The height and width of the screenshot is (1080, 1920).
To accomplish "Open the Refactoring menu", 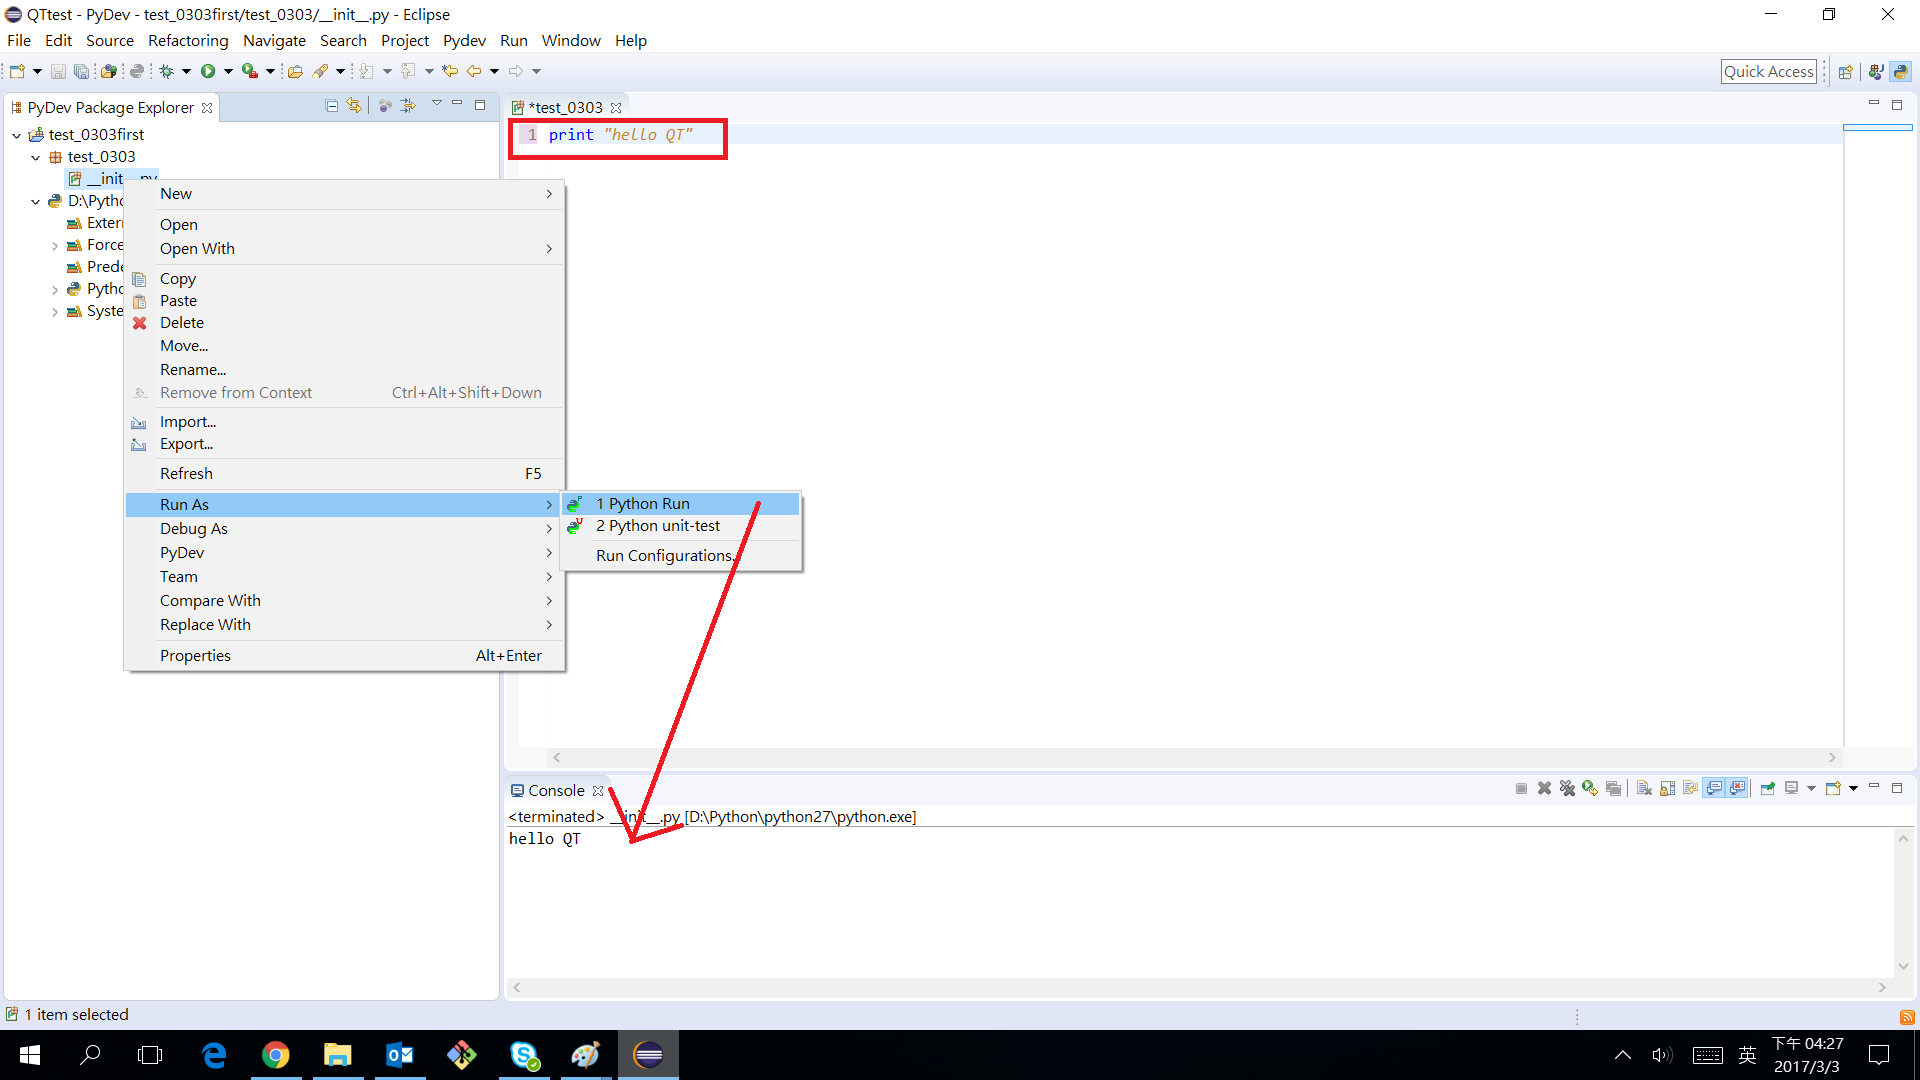I will point(188,41).
